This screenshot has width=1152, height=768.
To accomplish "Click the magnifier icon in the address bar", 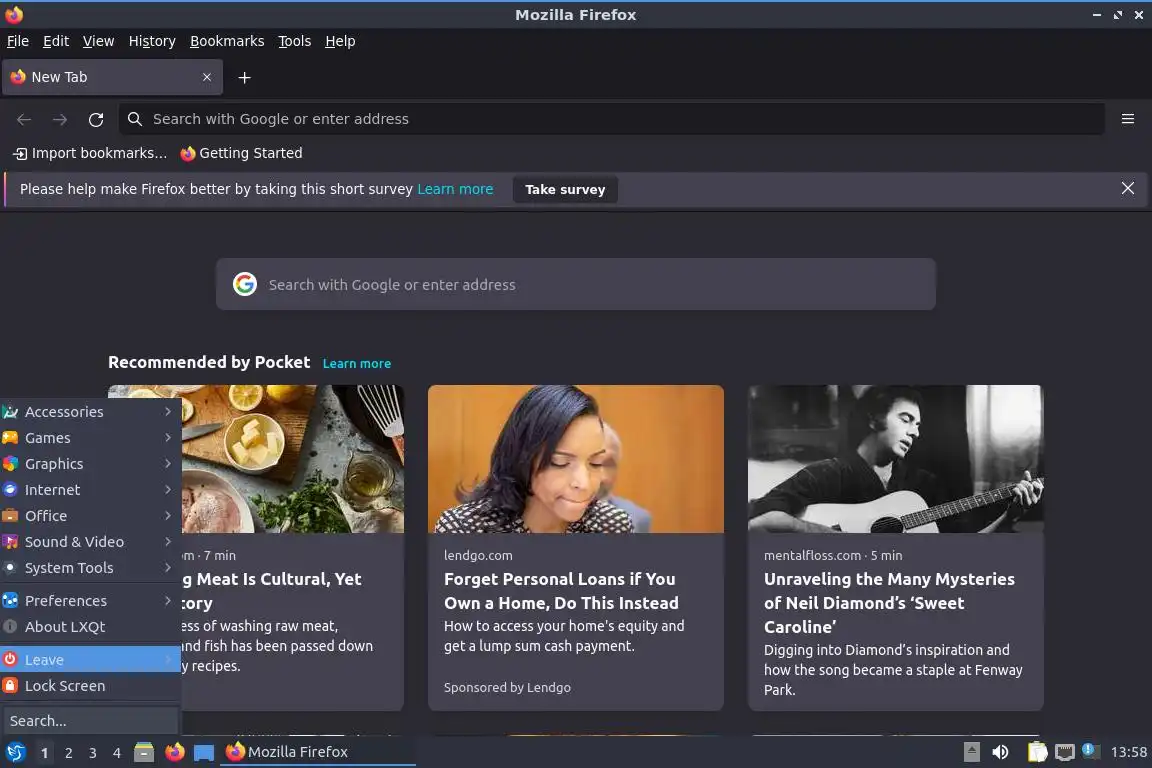I will click(x=134, y=119).
